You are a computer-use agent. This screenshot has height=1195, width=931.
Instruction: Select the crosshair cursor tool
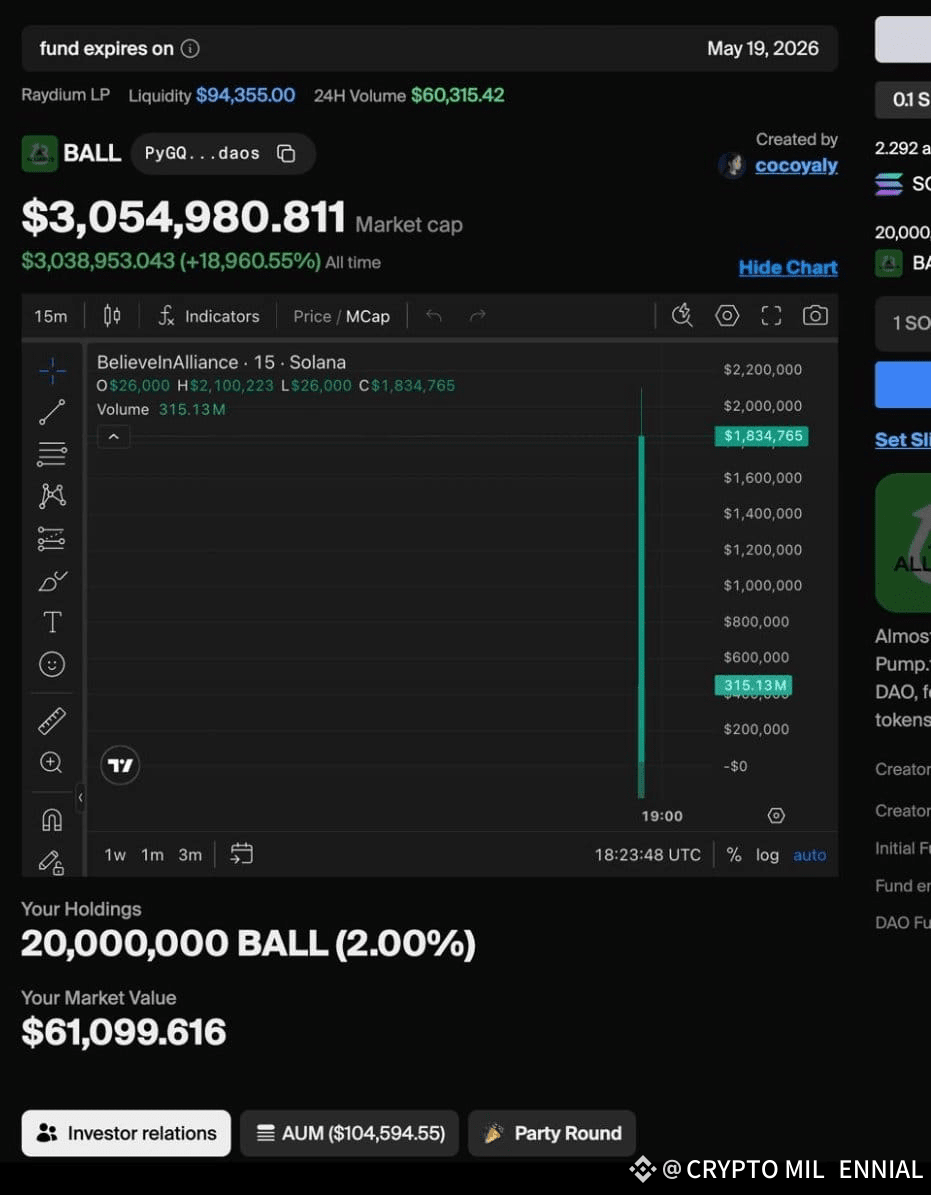(x=52, y=371)
